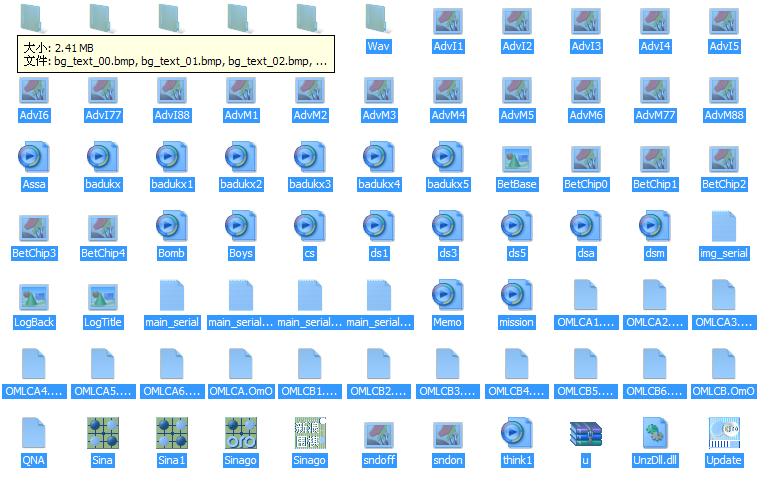Select the badukx3 audio file icon
Viewport: 771px width, 485px height.
click(310, 157)
